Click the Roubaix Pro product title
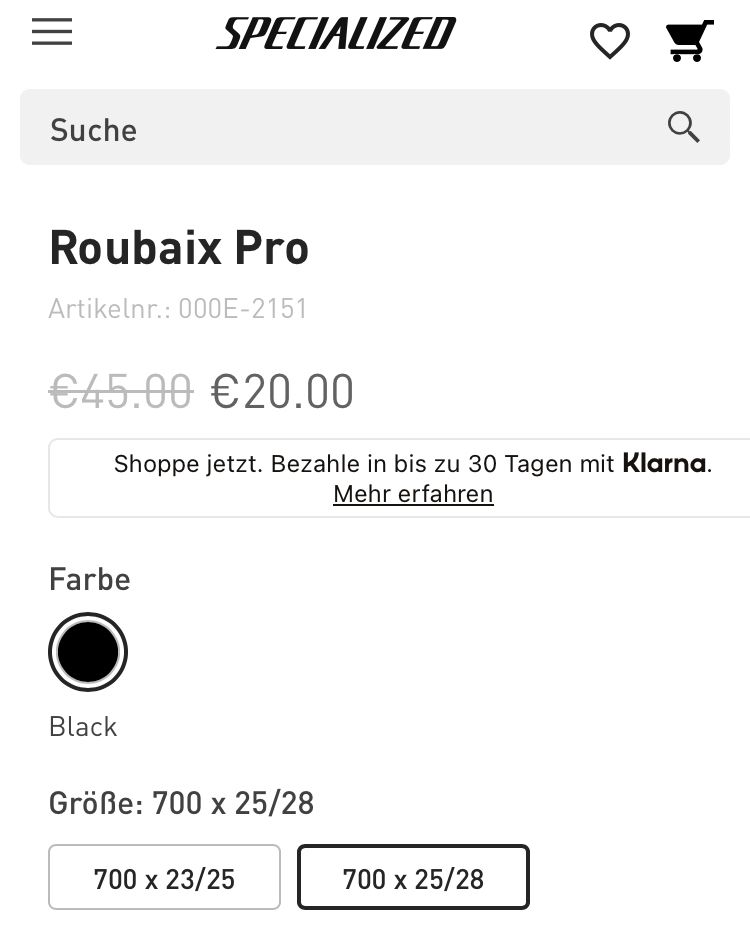The width and height of the screenshot is (750, 945). point(179,248)
